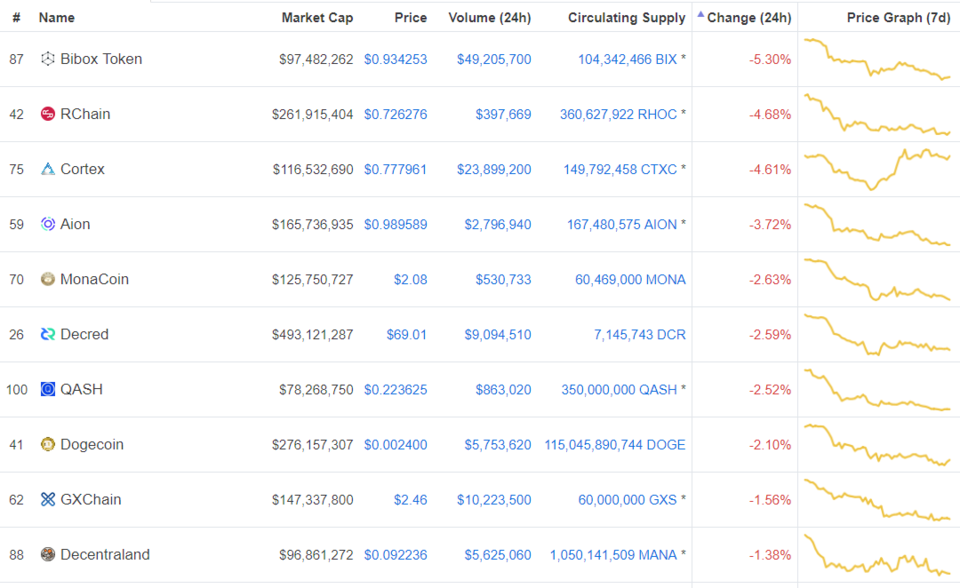Open the MonaCoin coin page
Image resolution: width=960 pixels, height=588 pixels.
click(x=94, y=279)
